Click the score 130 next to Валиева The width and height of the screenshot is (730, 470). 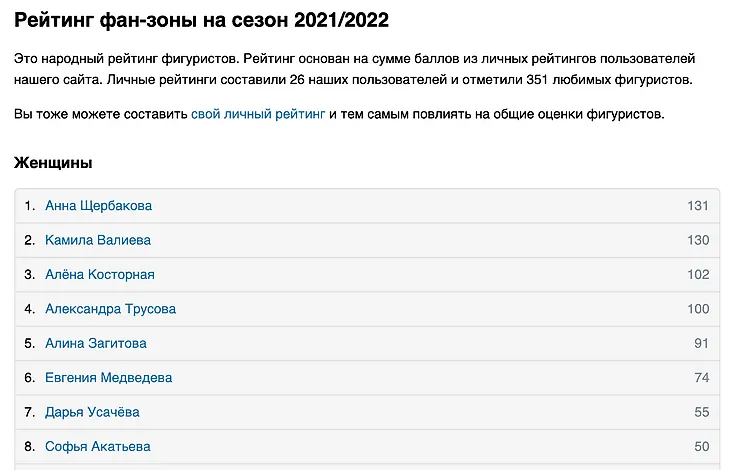pos(697,240)
